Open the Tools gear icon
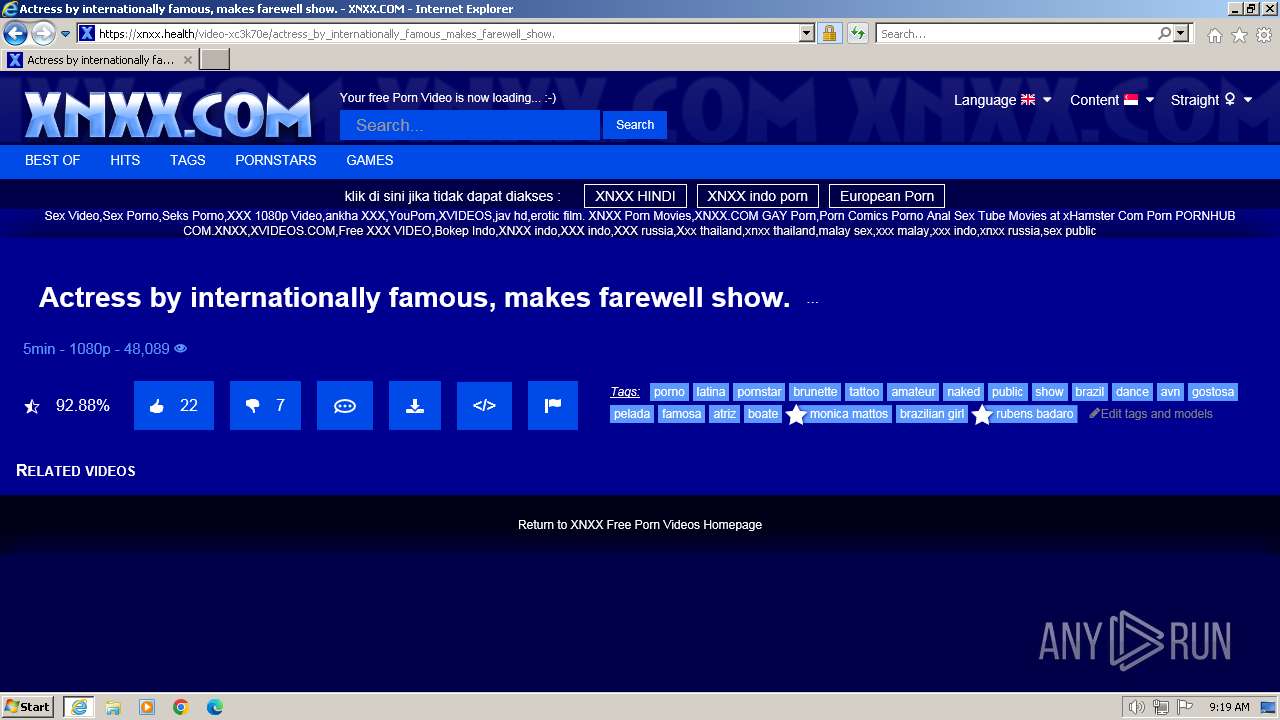This screenshot has width=1280, height=720. tap(1264, 35)
